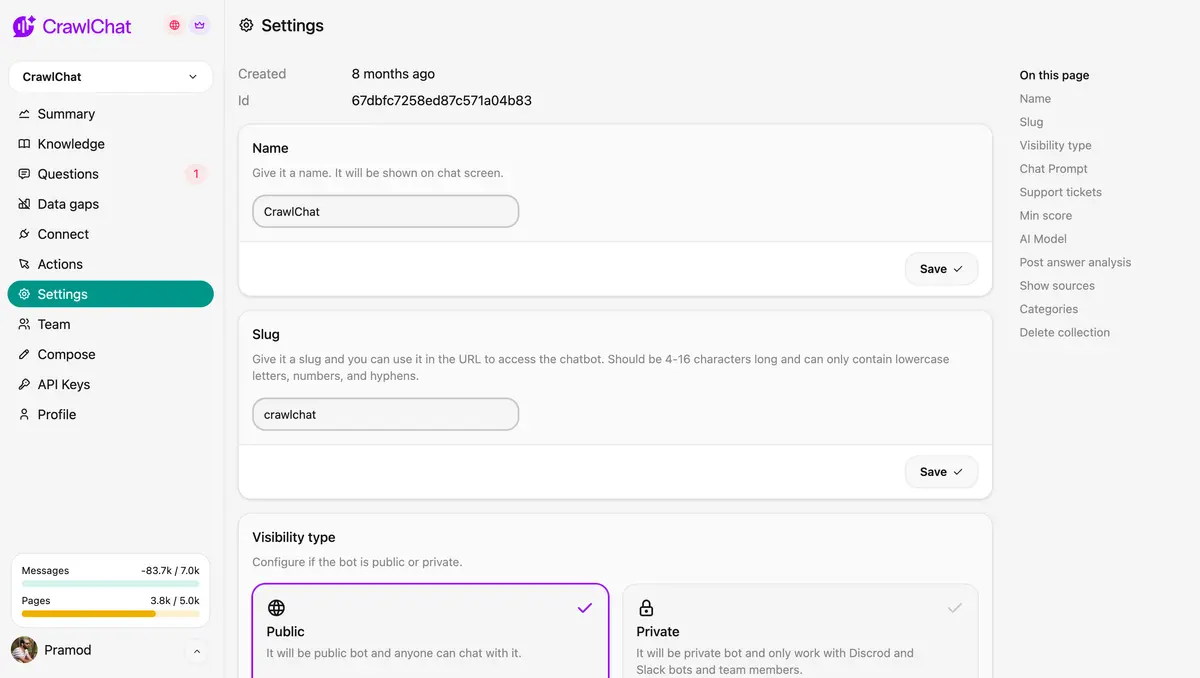Viewport: 1200px width, 678px height.
Task: Open the API Keys section
Action: tap(63, 383)
